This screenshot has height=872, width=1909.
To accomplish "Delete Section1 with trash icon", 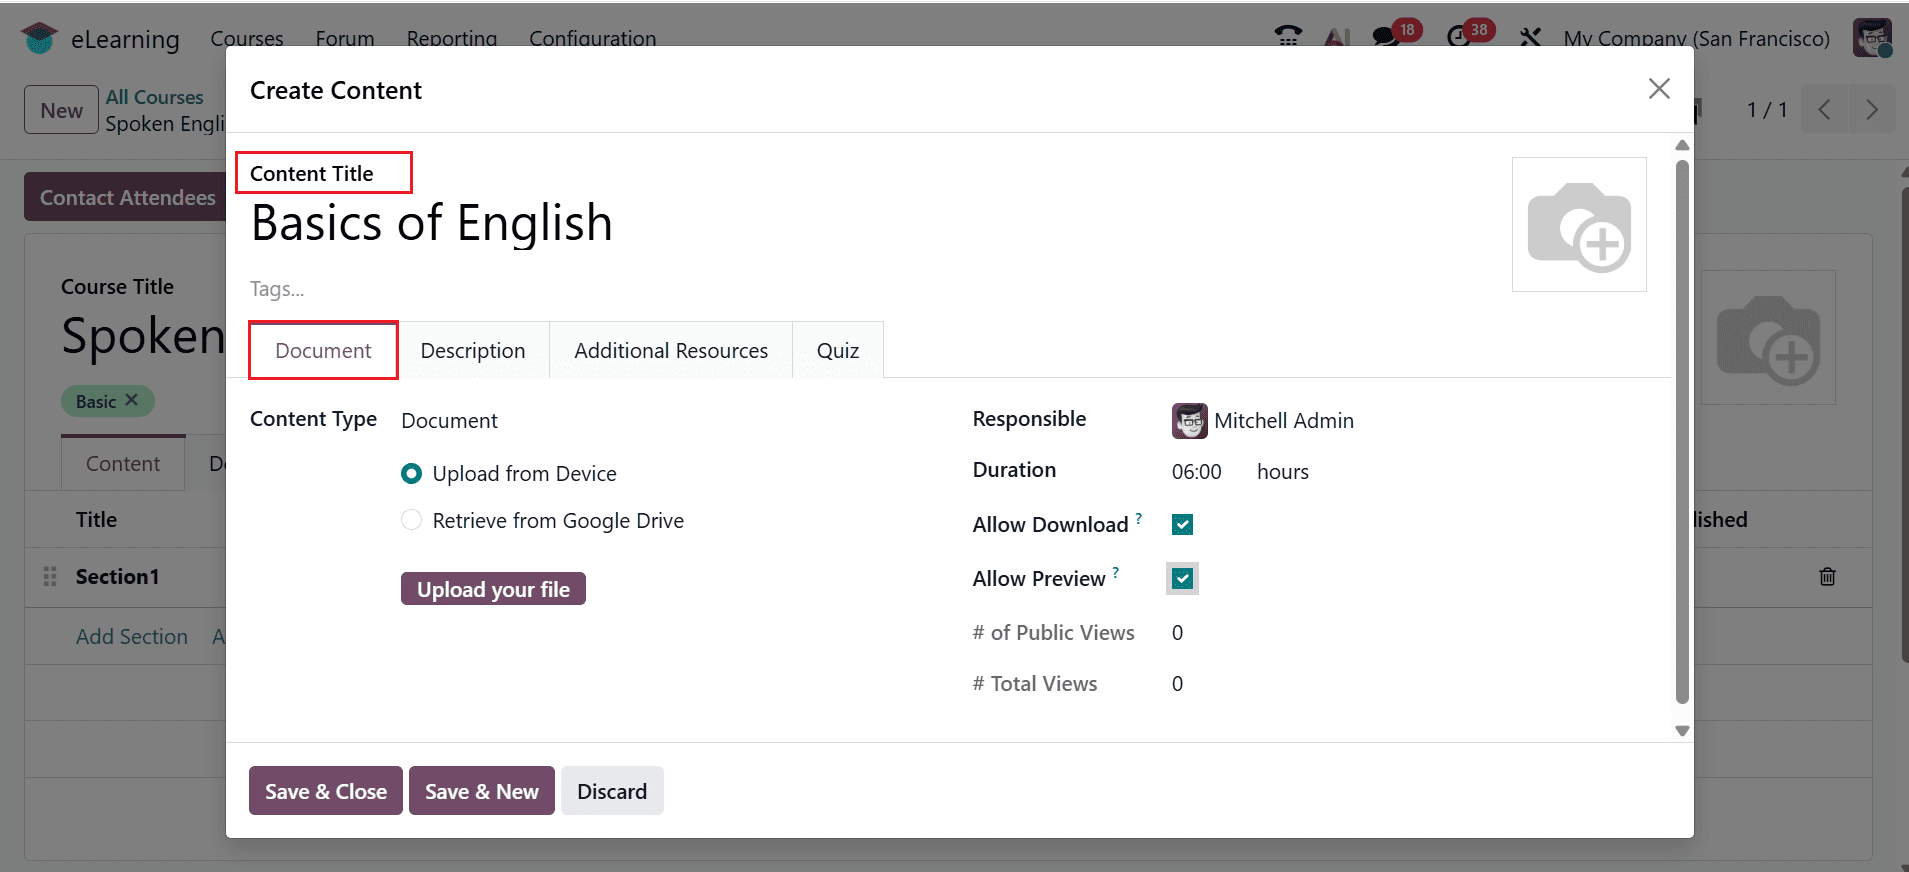I will (1827, 576).
